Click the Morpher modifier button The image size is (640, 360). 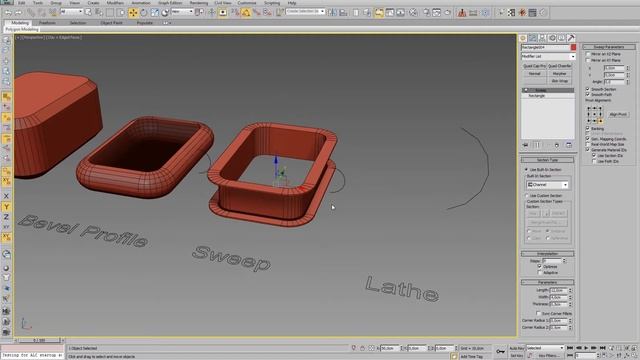point(560,73)
